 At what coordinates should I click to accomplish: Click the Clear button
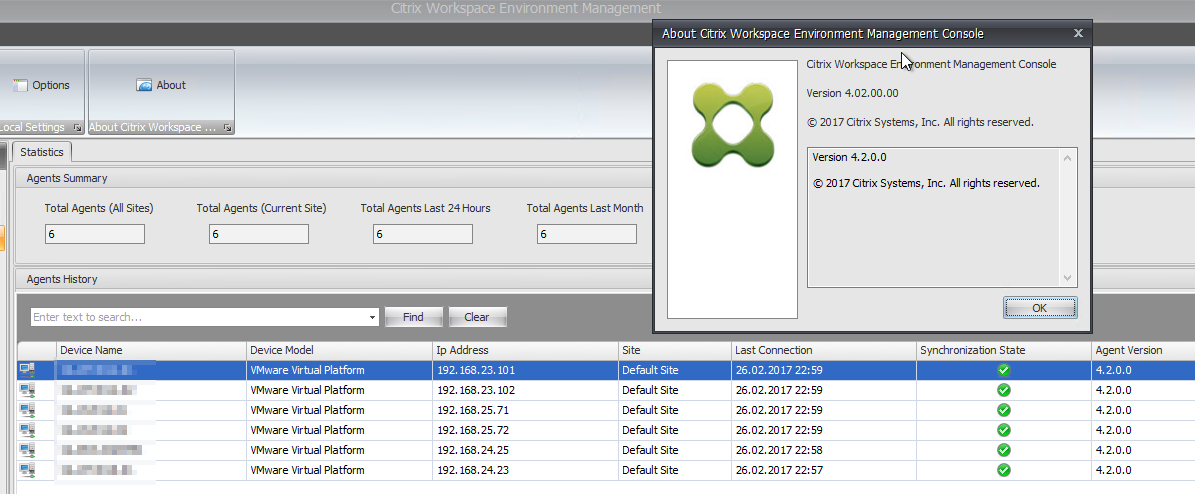click(477, 317)
